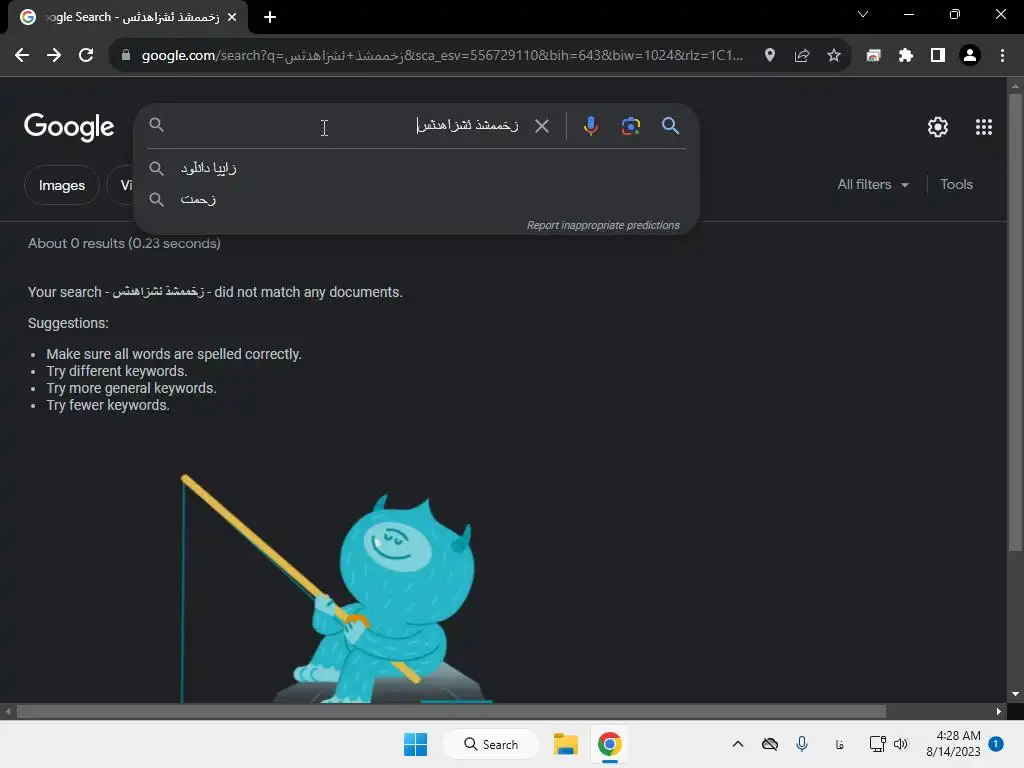Open the Tools search options
Image resolution: width=1024 pixels, height=768 pixels.
(956, 185)
